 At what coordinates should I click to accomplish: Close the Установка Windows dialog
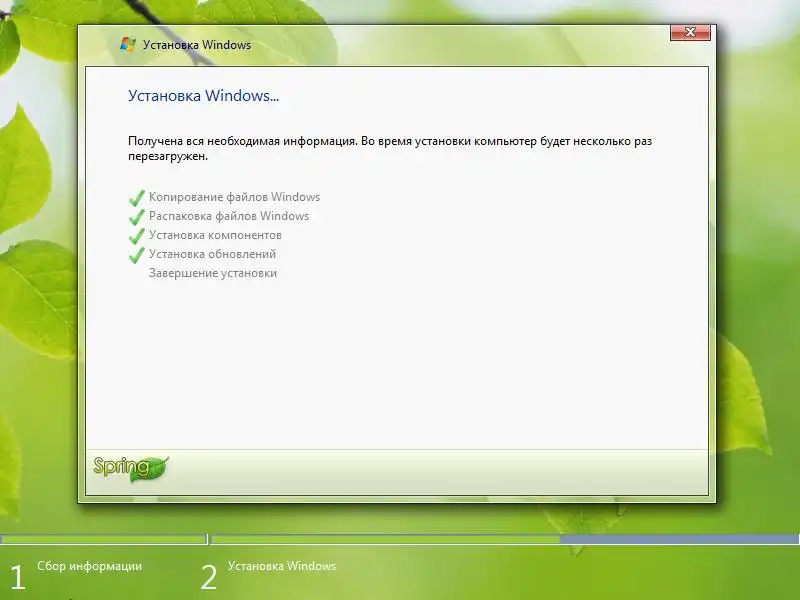[x=690, y=33]
